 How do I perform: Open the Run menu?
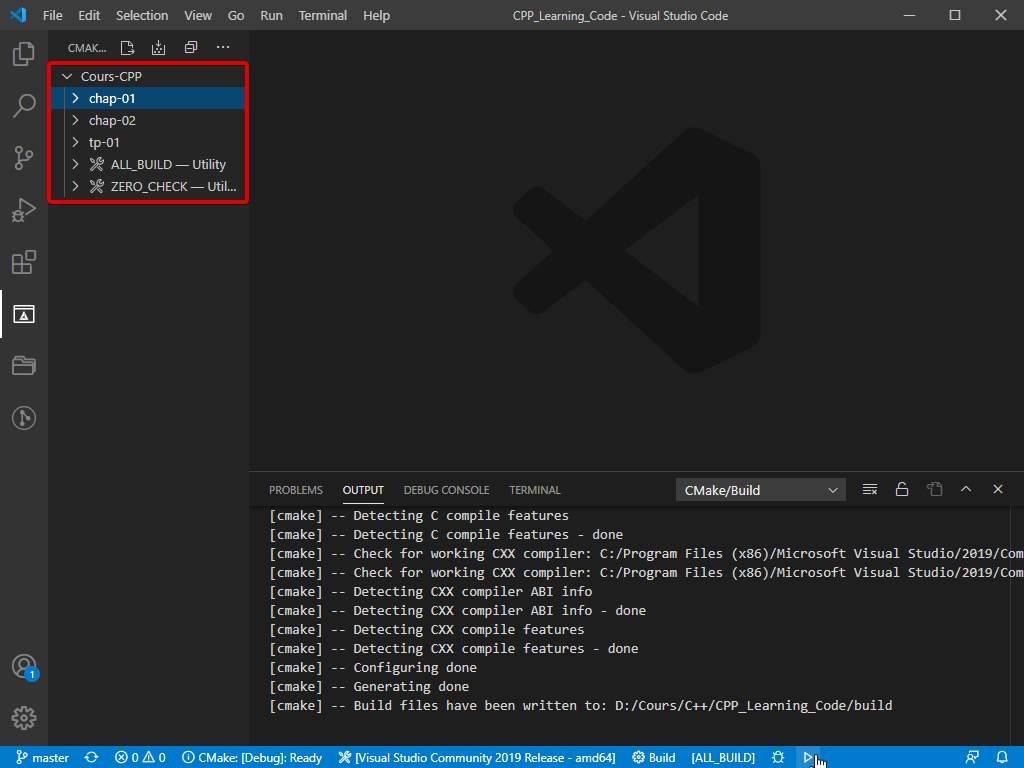click(272, 16)
